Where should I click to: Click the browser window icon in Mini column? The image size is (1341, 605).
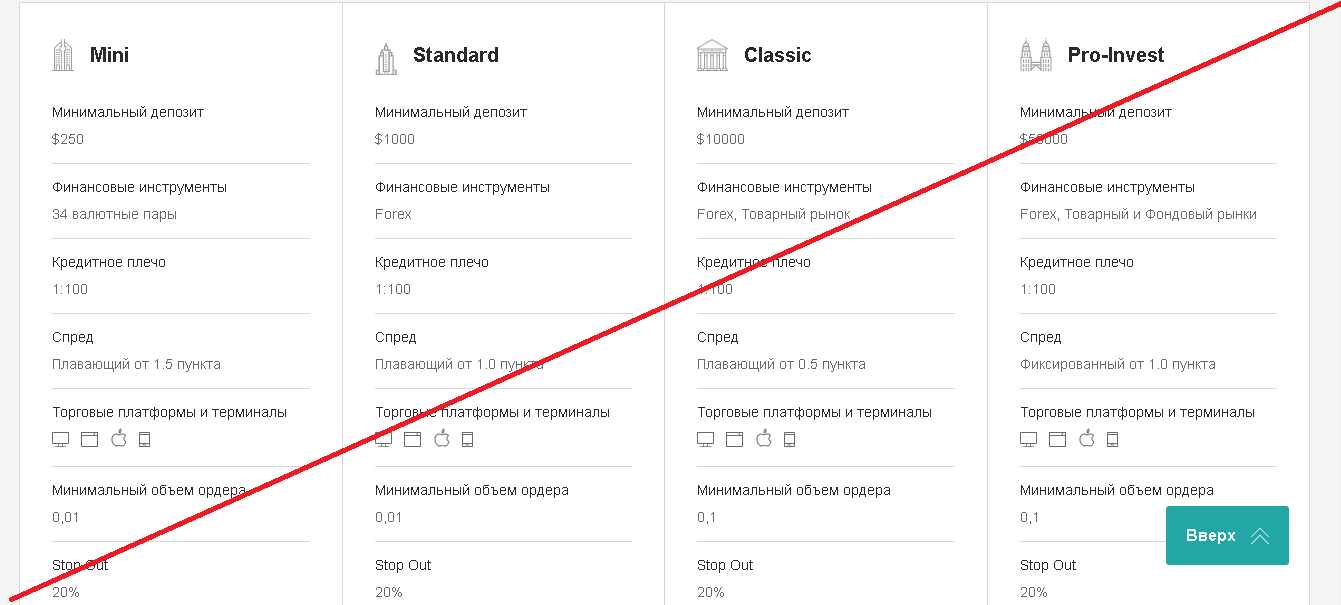[89, 439]
